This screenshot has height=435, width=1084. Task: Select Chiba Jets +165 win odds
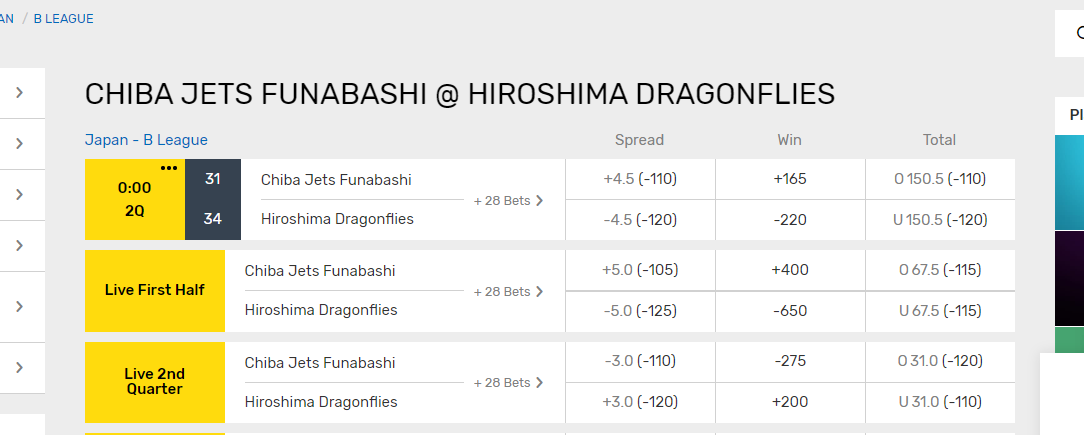790,179
